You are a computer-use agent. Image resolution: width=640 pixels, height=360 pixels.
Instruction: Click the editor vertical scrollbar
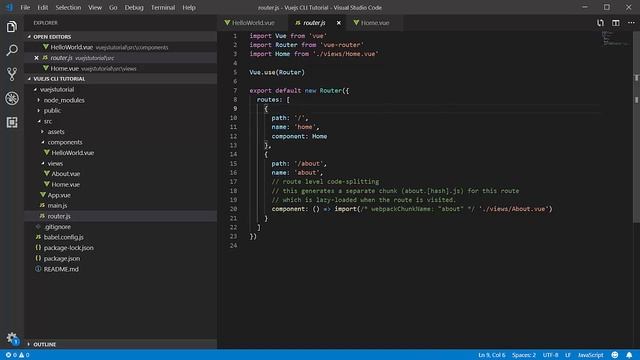[636, 127]
